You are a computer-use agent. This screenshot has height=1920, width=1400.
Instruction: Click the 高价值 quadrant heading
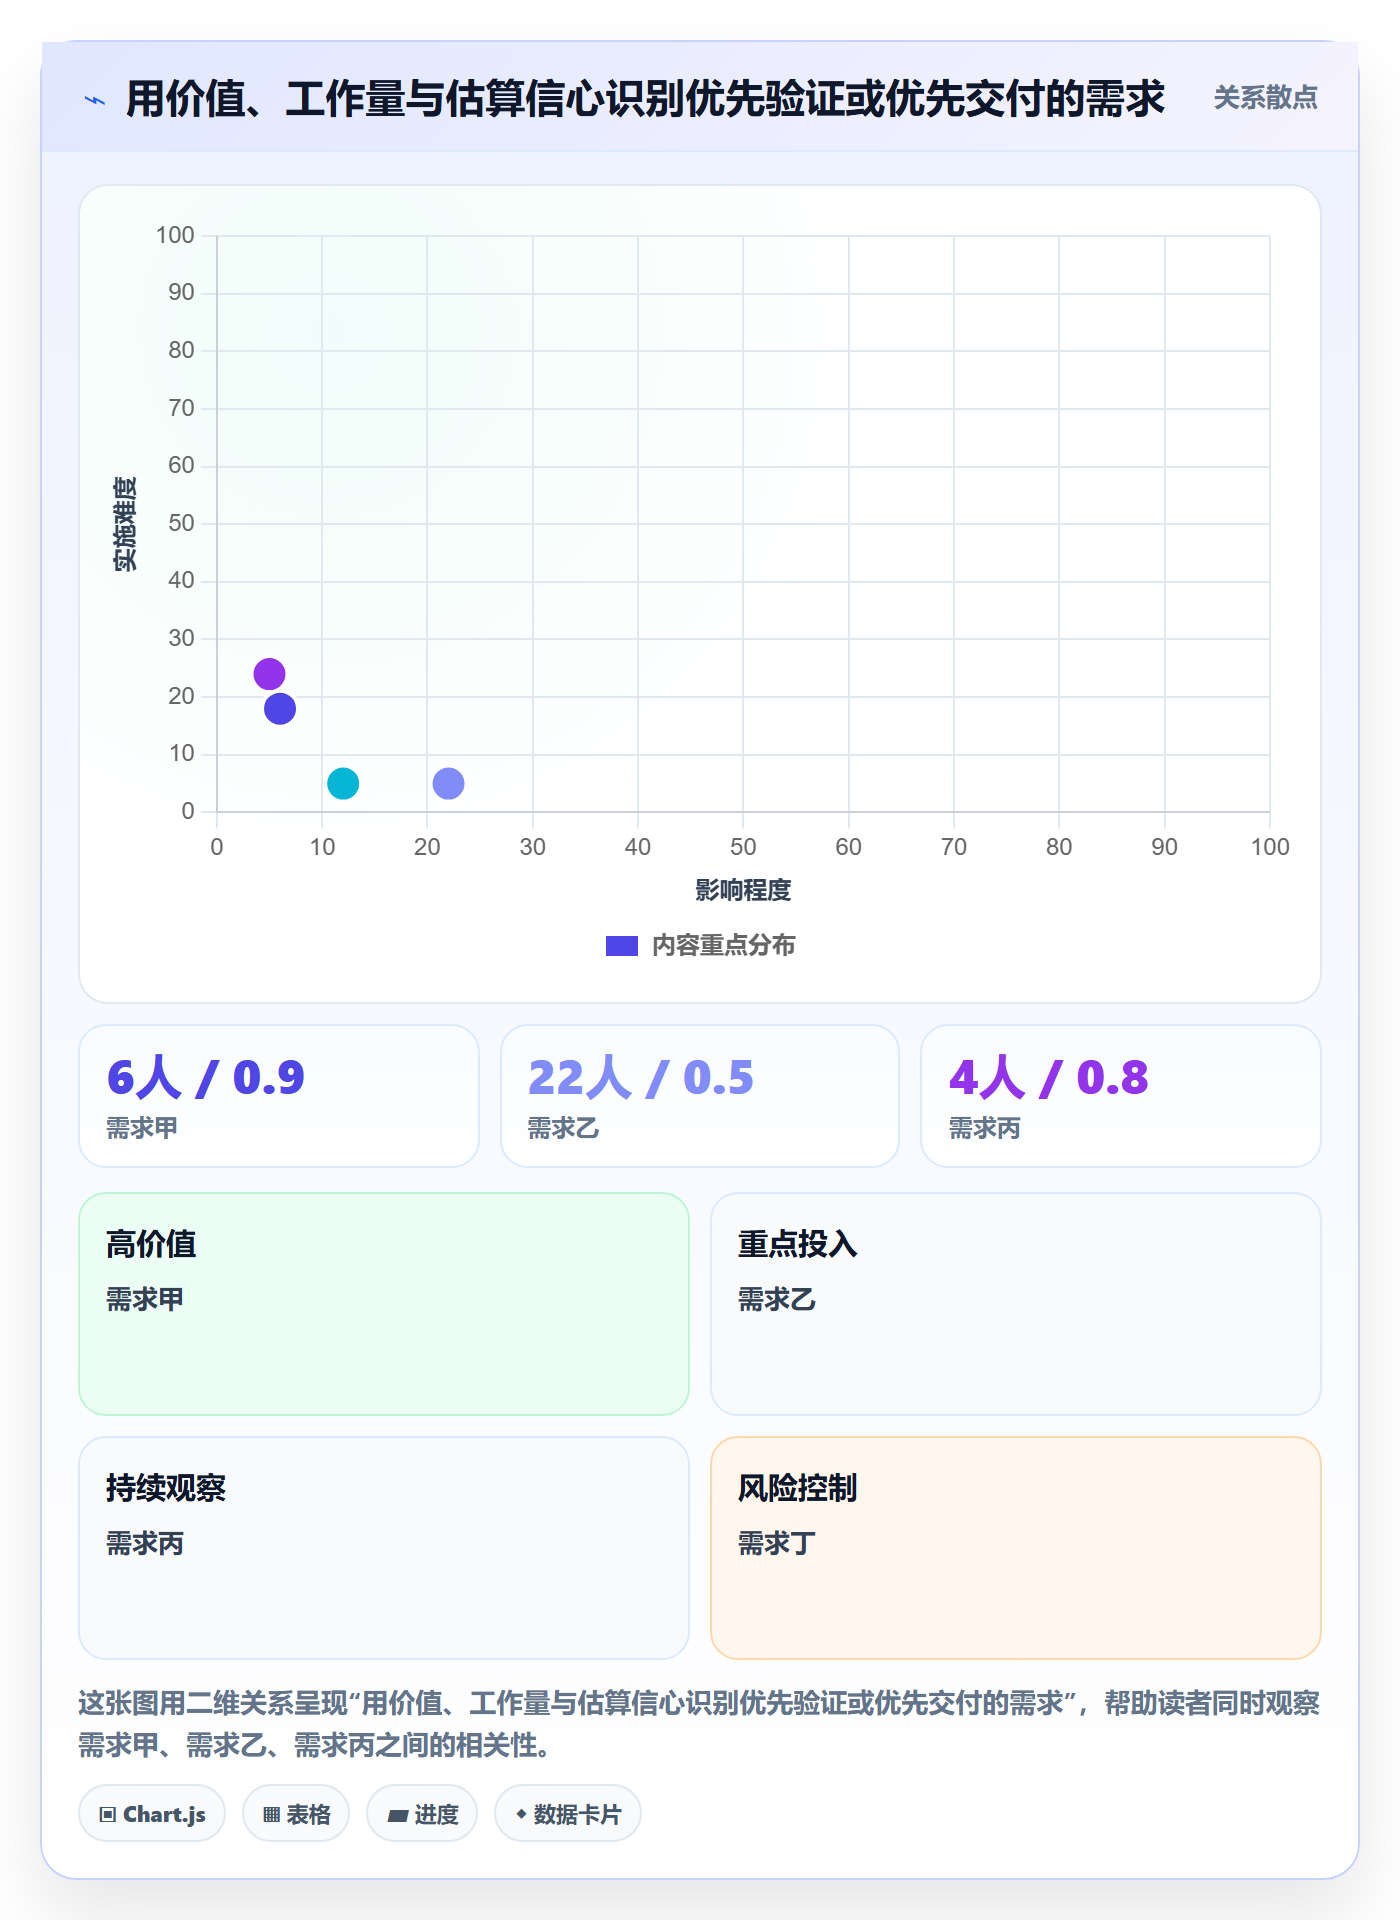151,1244
